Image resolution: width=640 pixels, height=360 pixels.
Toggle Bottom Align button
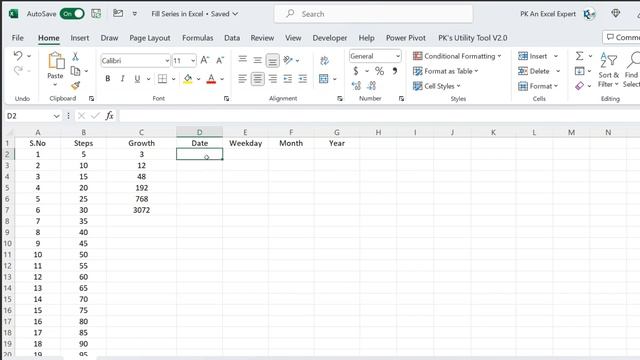(273, 61)
